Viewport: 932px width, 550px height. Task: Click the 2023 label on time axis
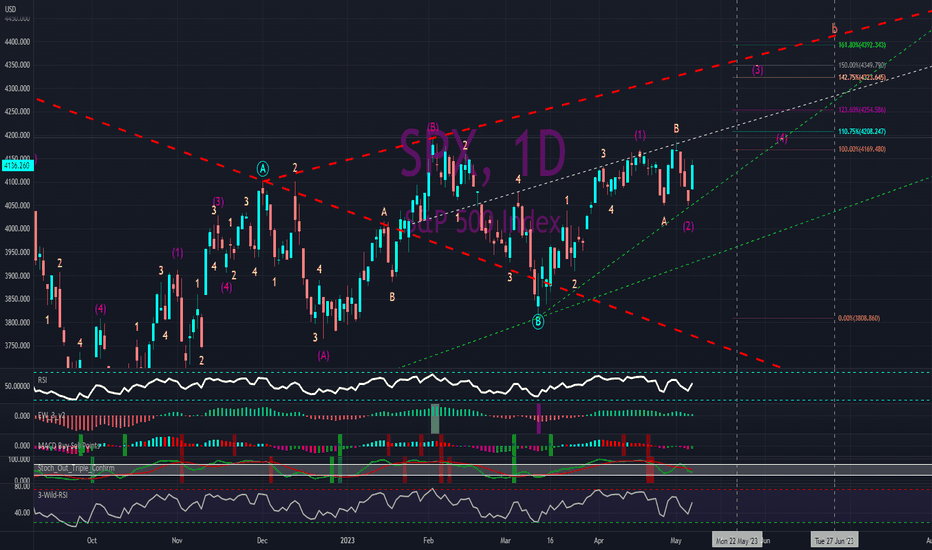(x=347, y=540)
